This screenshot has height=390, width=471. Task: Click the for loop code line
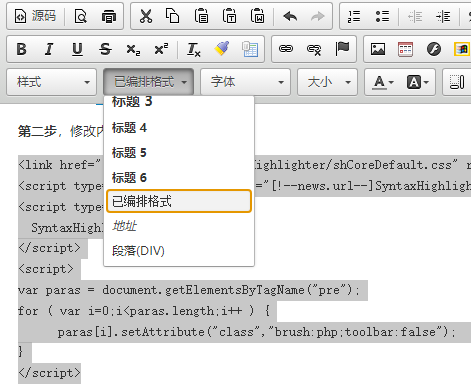(144, 311)
